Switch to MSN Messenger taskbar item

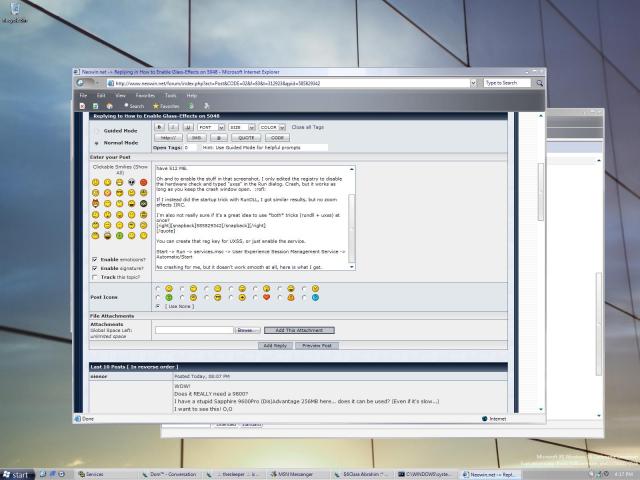(297, 474)
